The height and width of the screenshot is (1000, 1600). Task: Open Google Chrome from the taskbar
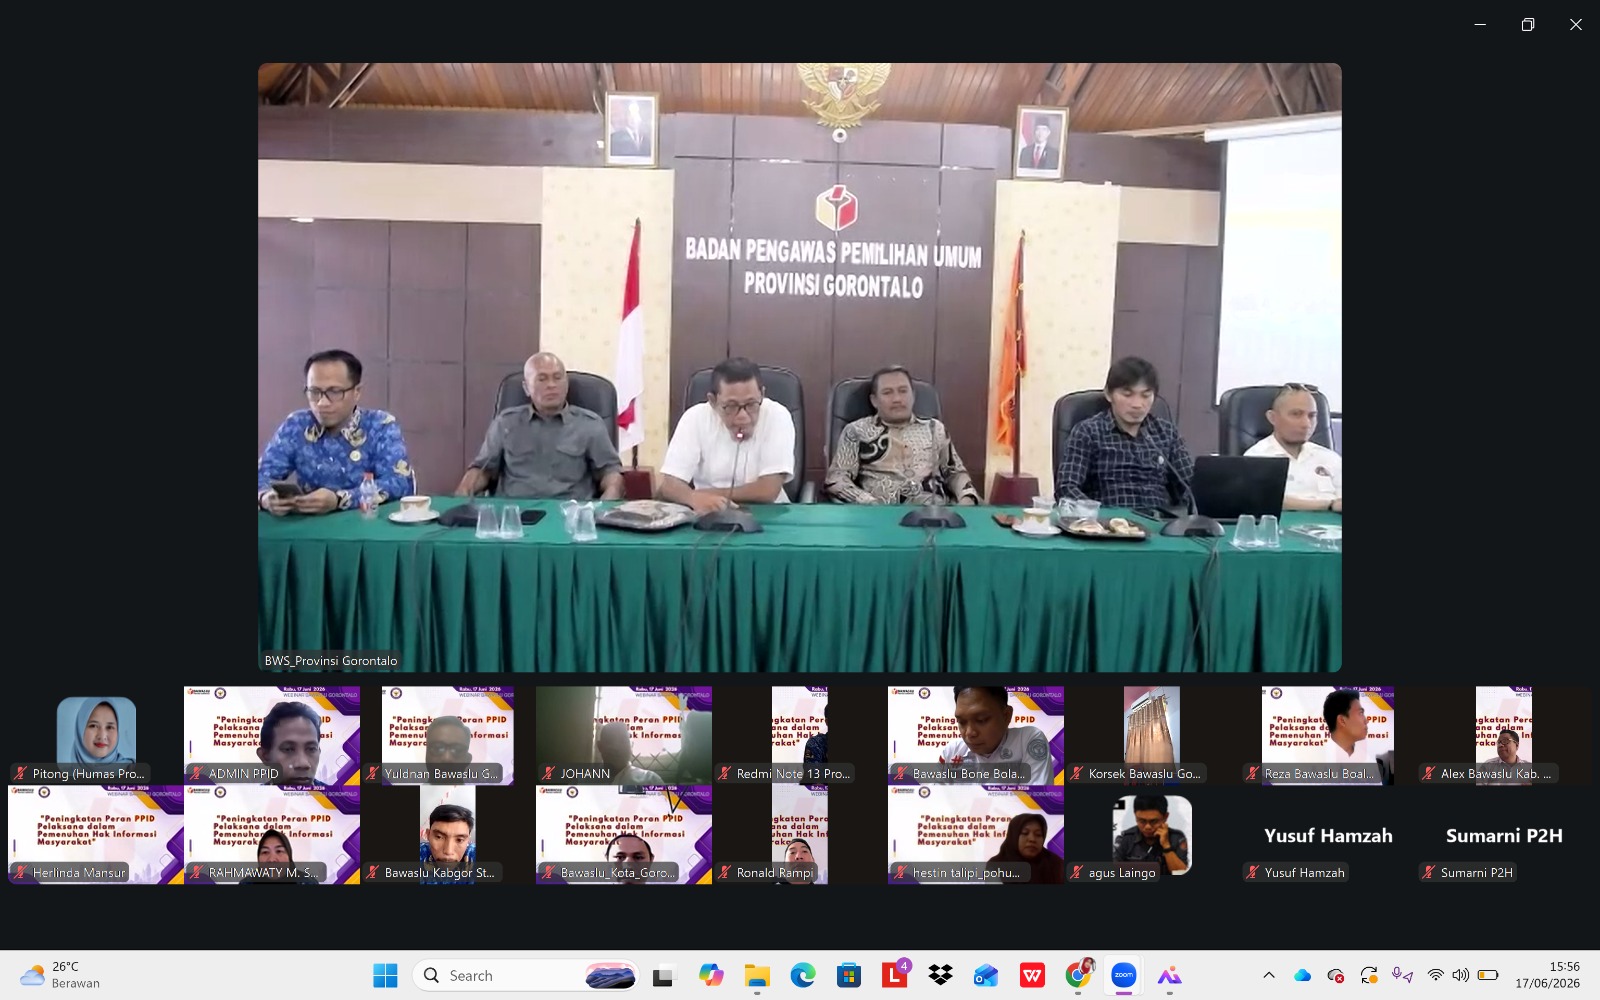pos(1078,975)
